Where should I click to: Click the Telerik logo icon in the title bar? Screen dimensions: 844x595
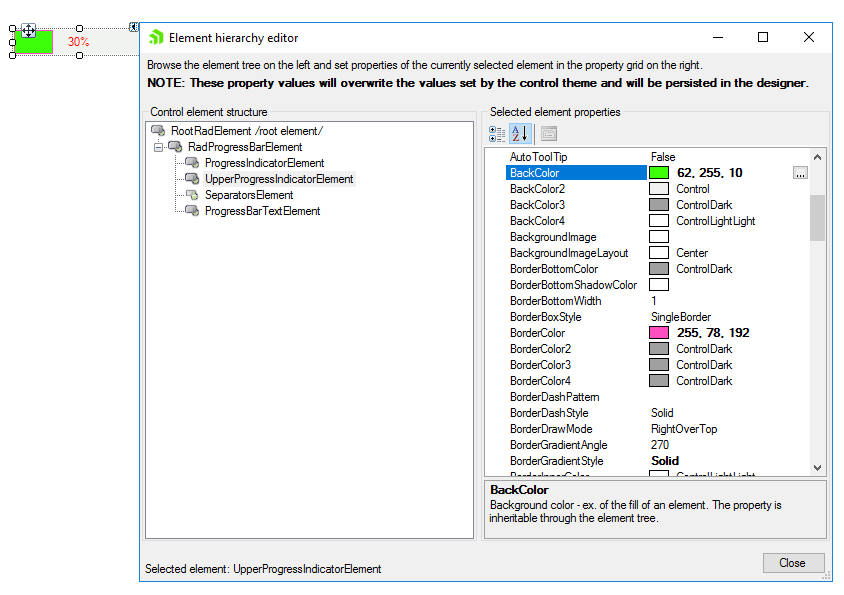(x=157, y=37)
